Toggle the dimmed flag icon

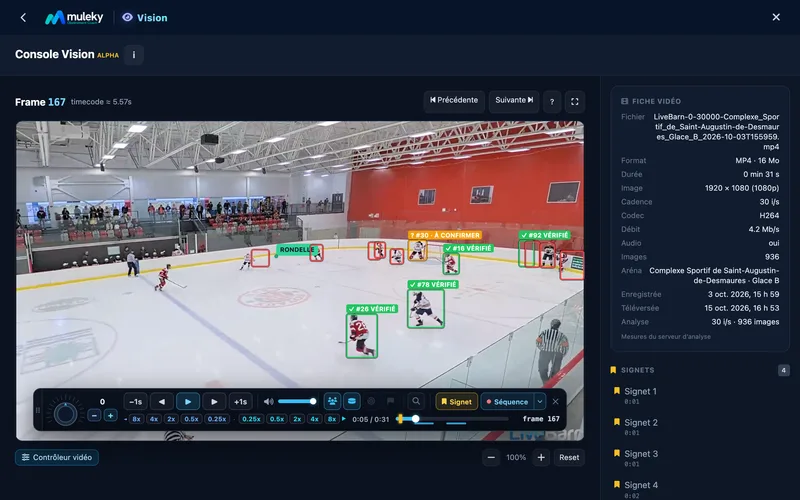(390, 402)
